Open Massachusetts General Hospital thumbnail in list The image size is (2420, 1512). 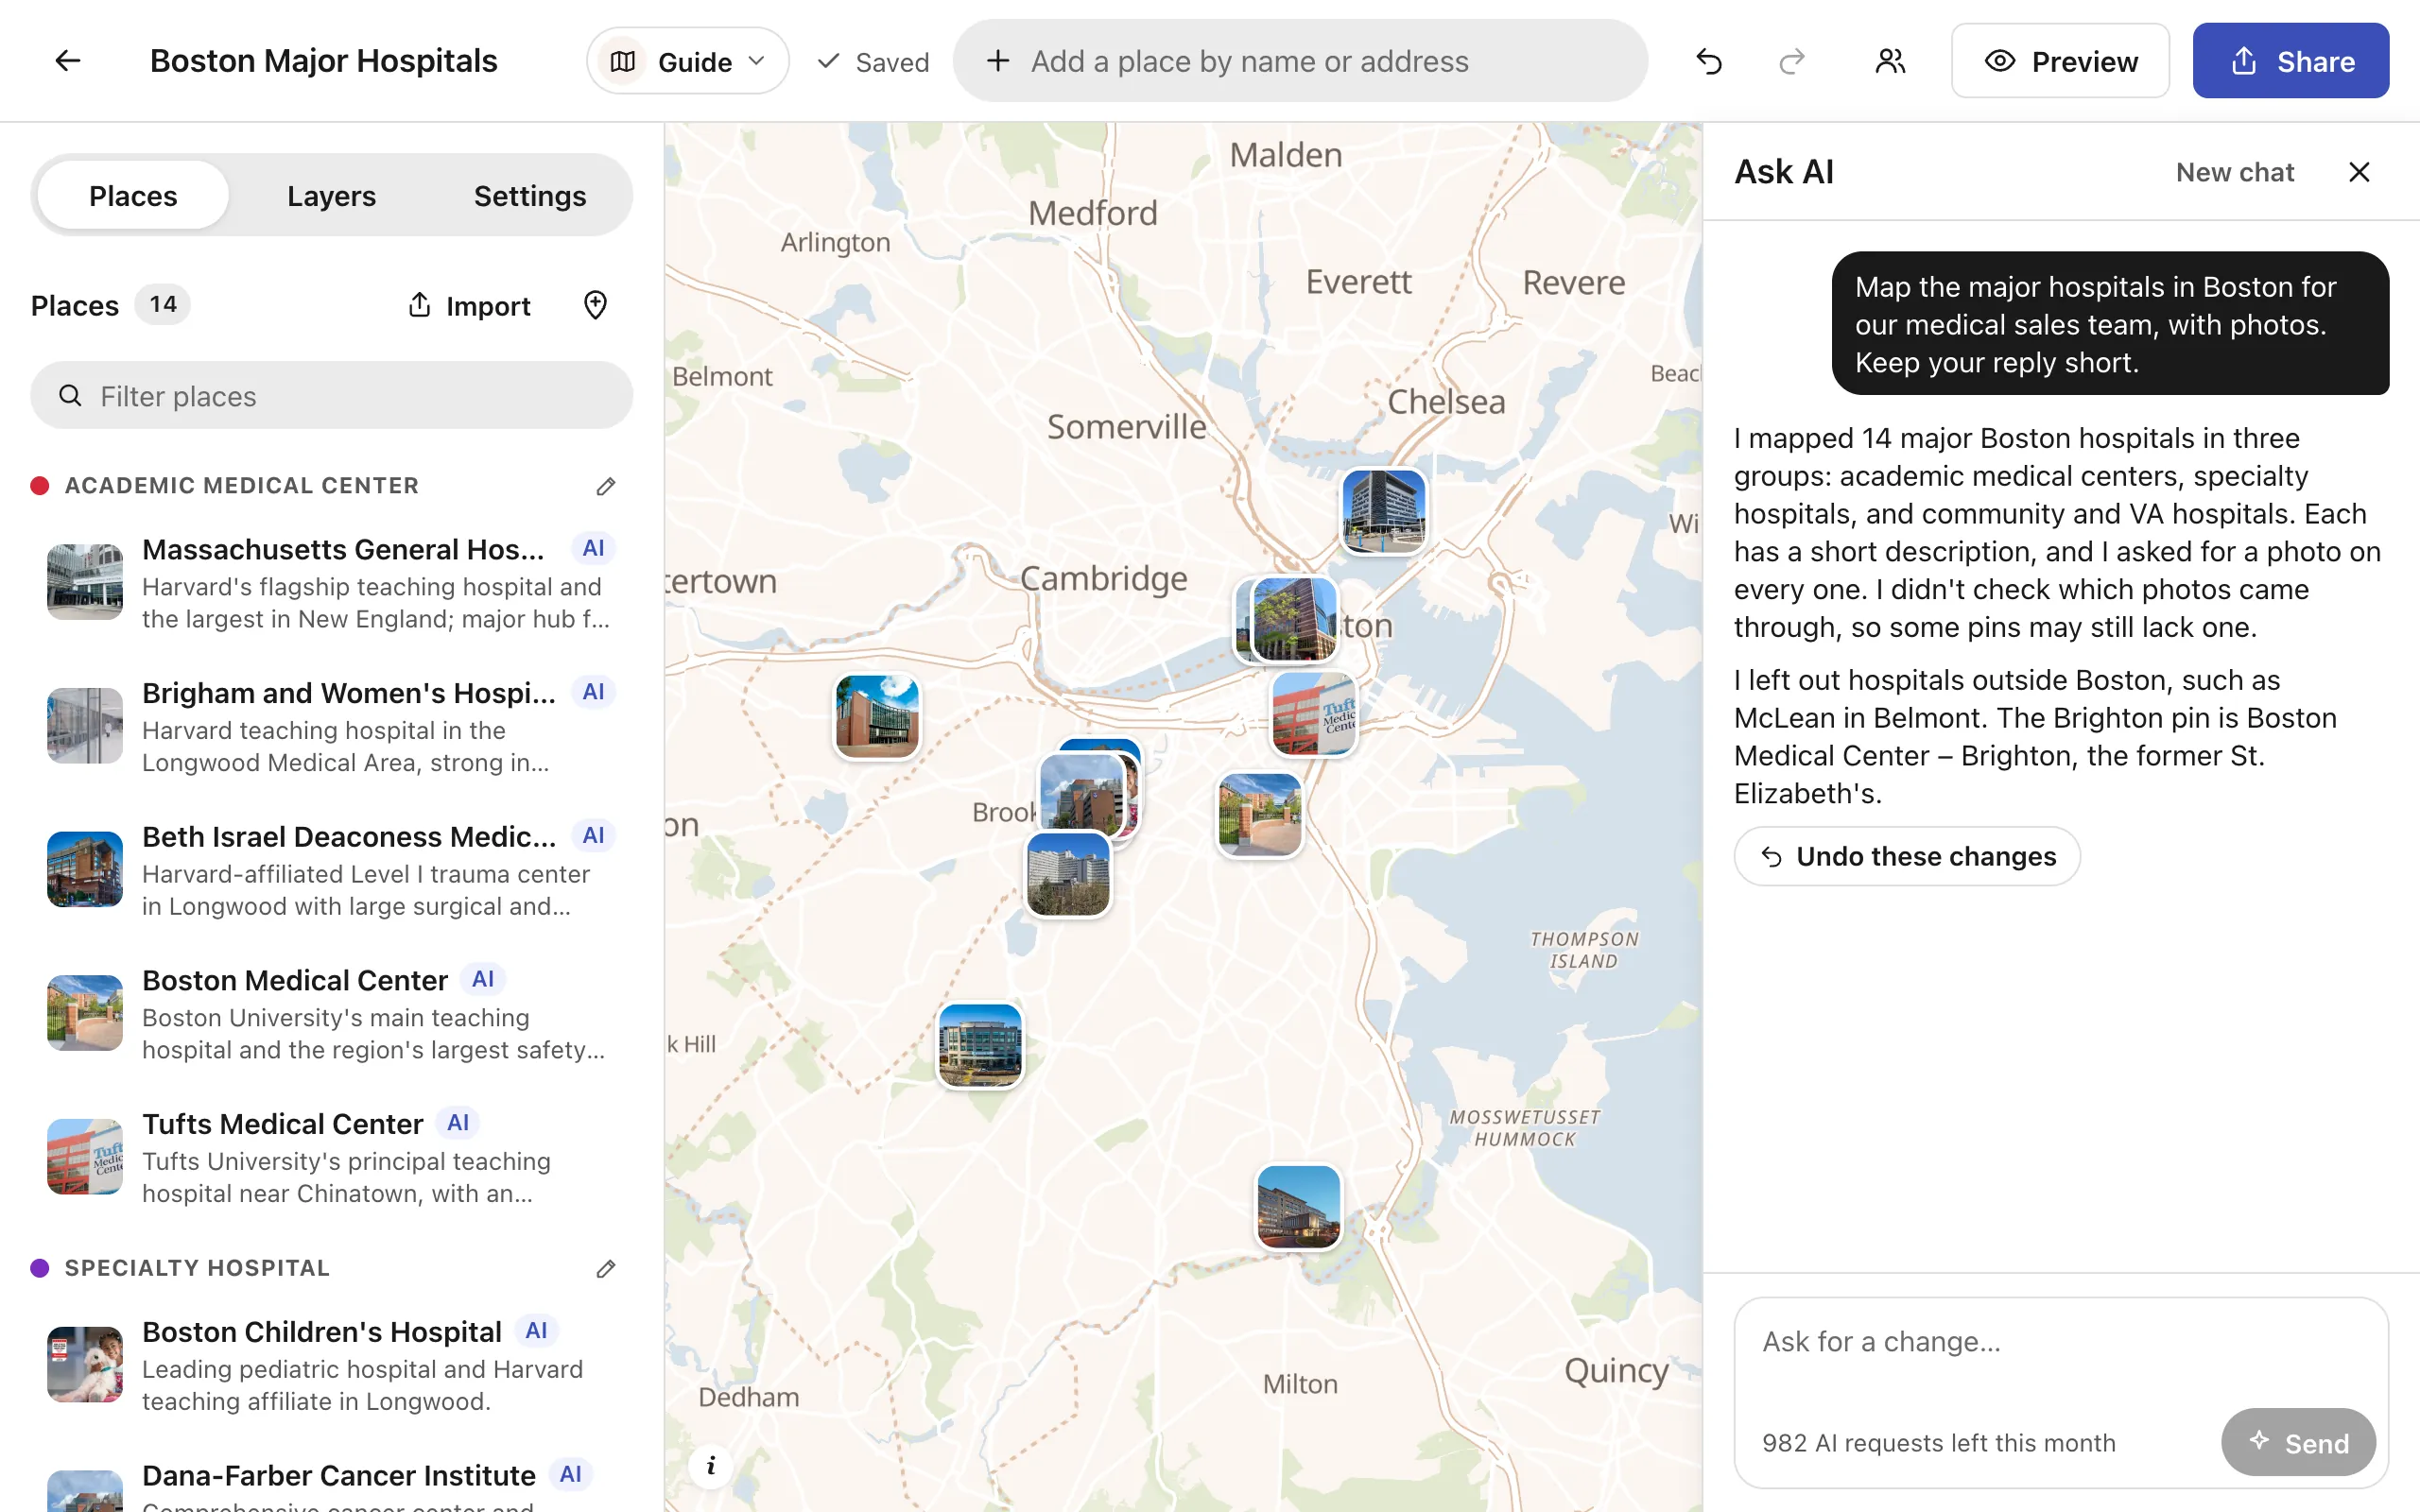85,582
